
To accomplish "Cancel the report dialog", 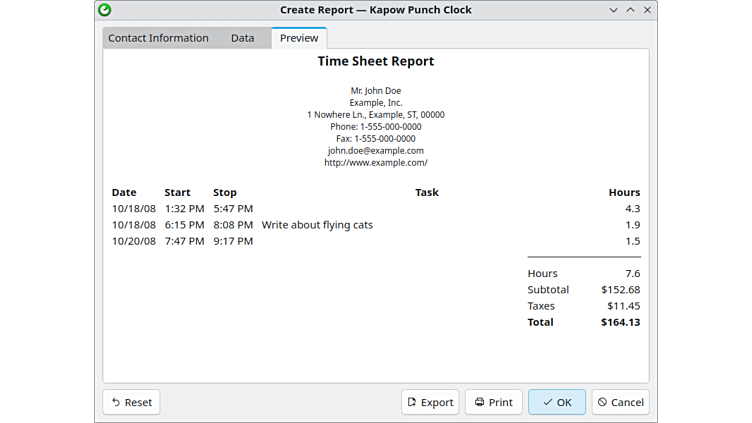I will [x=620, y=402].
